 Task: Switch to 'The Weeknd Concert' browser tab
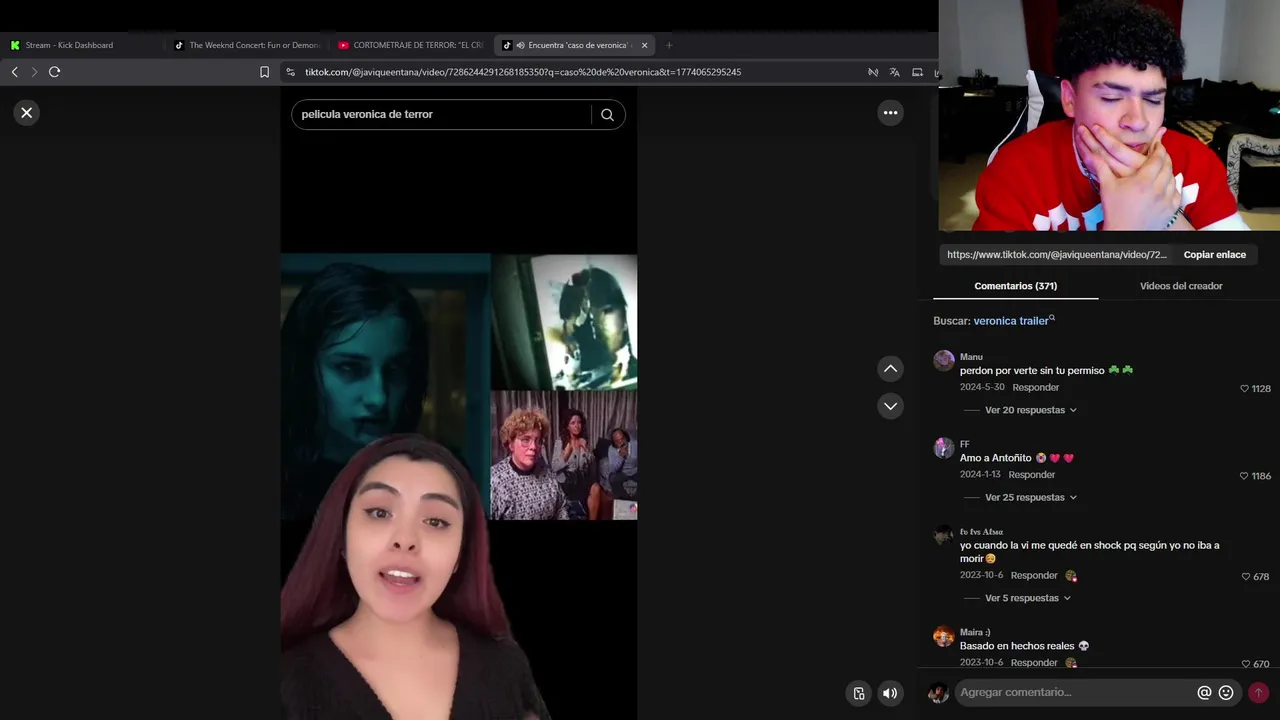click(248, 45)
